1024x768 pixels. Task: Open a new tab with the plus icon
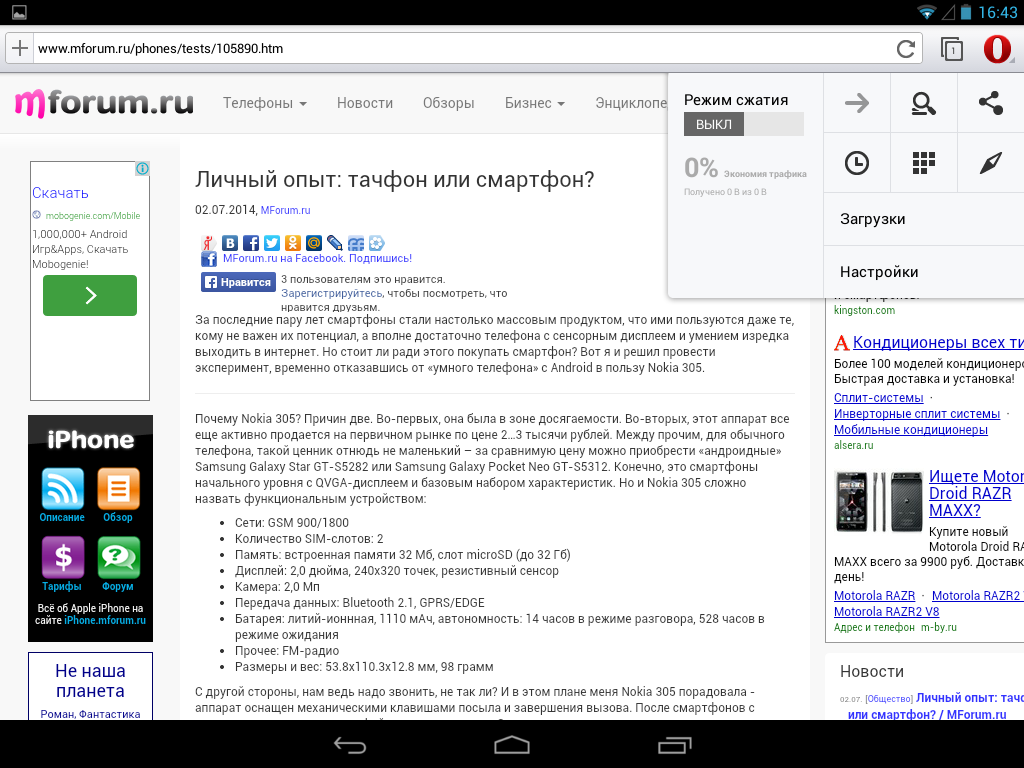coord(20,48)
